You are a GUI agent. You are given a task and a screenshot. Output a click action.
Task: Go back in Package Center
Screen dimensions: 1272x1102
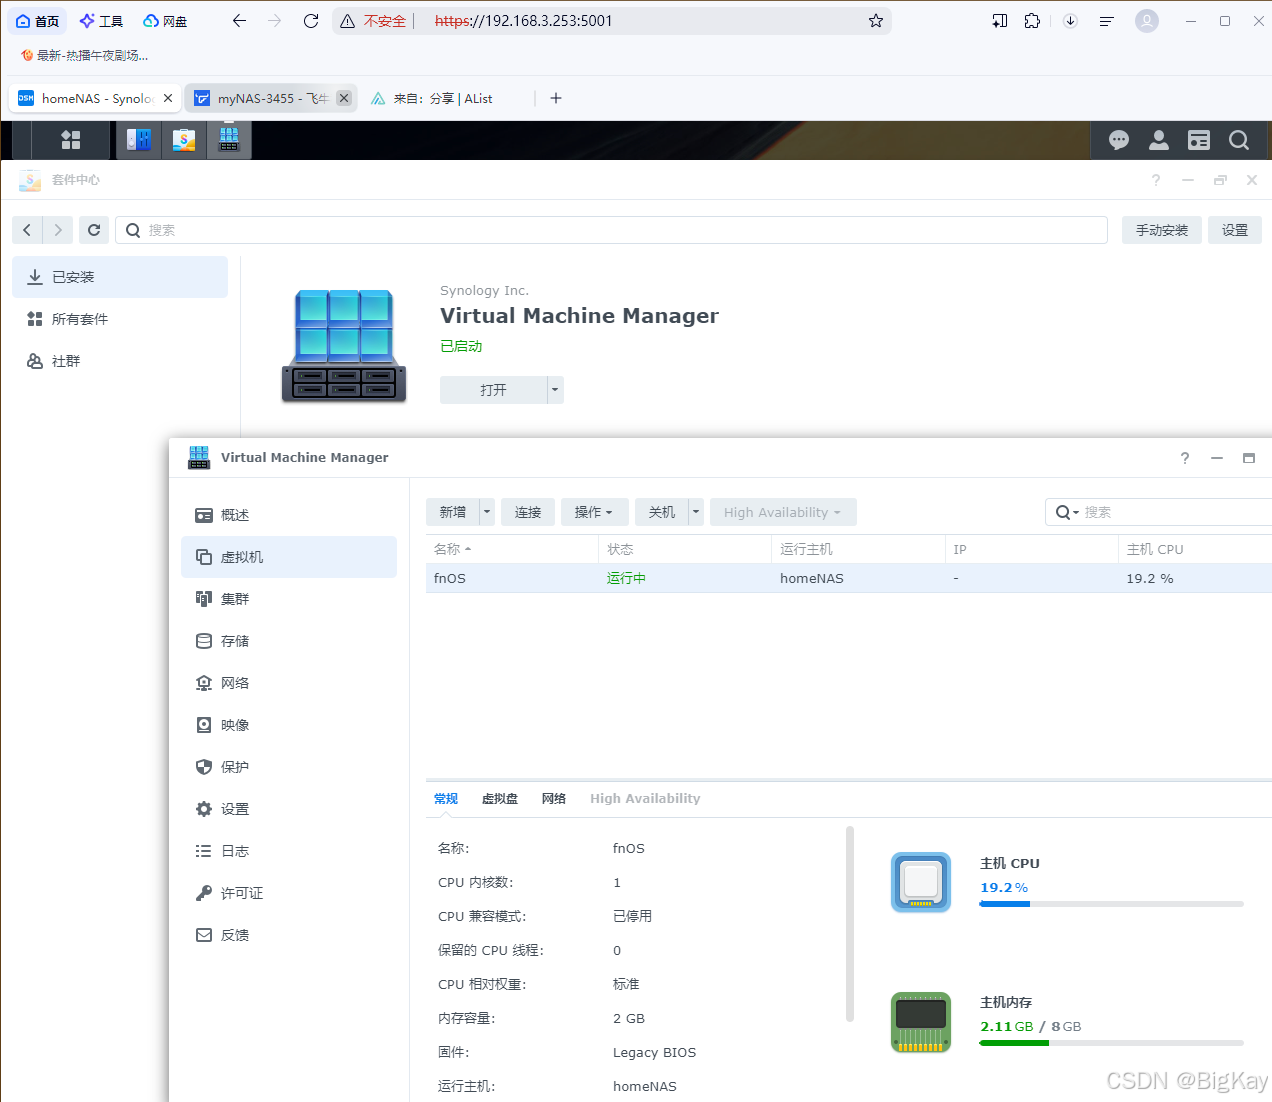pyautogui.click(x=27, y=230)
